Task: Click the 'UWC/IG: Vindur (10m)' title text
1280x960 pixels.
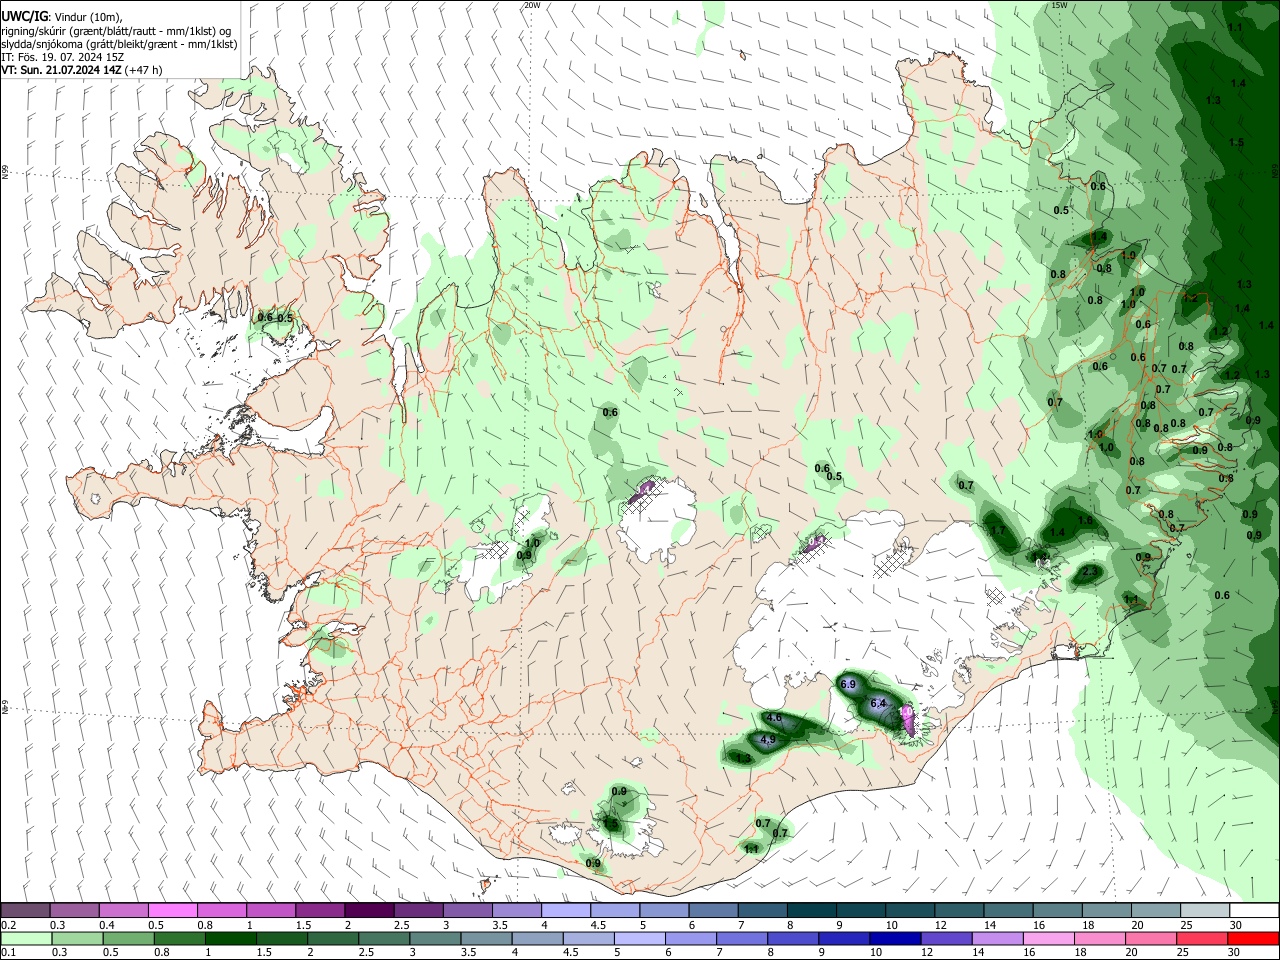Action: click(x=62, y=17)
